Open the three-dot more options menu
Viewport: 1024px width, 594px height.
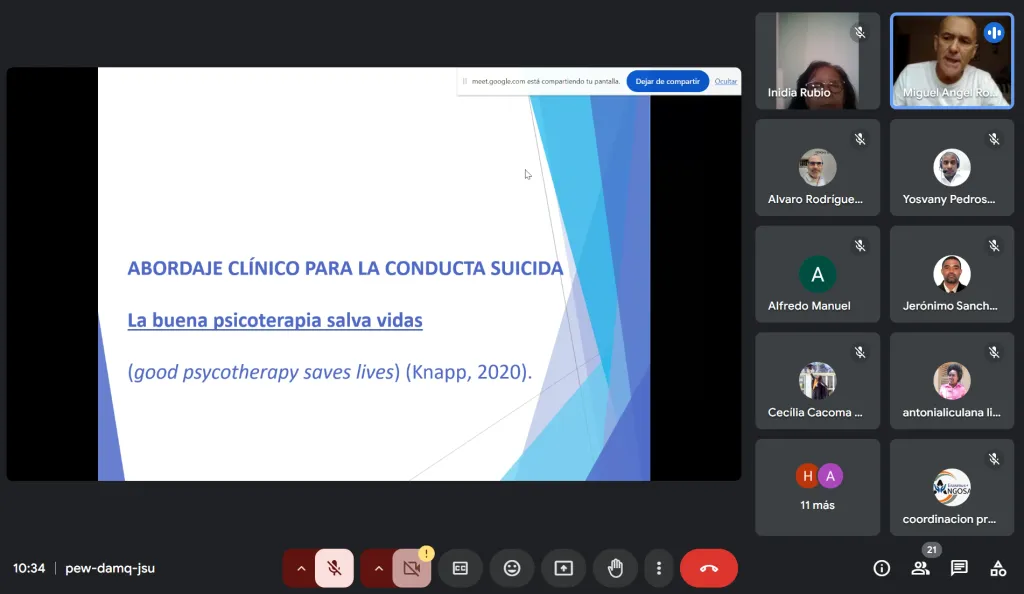658,568
